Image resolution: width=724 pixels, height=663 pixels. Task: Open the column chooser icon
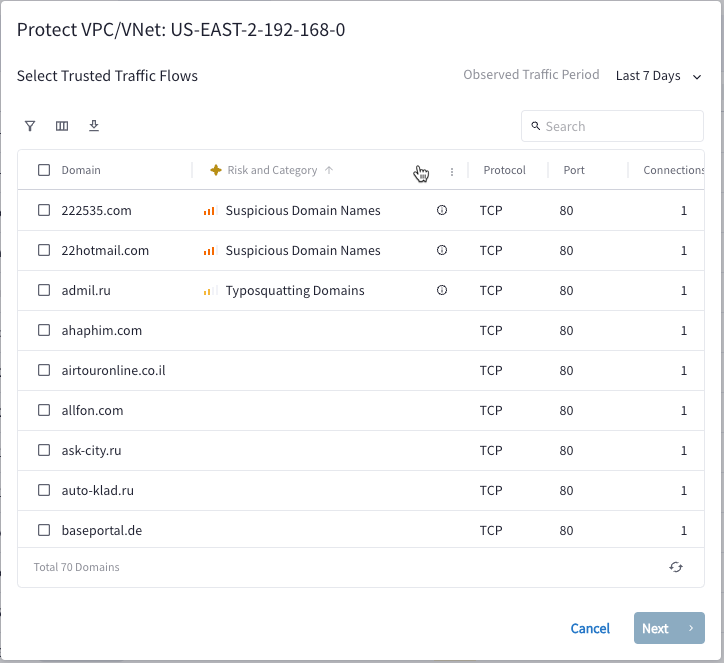coord(62,126)
